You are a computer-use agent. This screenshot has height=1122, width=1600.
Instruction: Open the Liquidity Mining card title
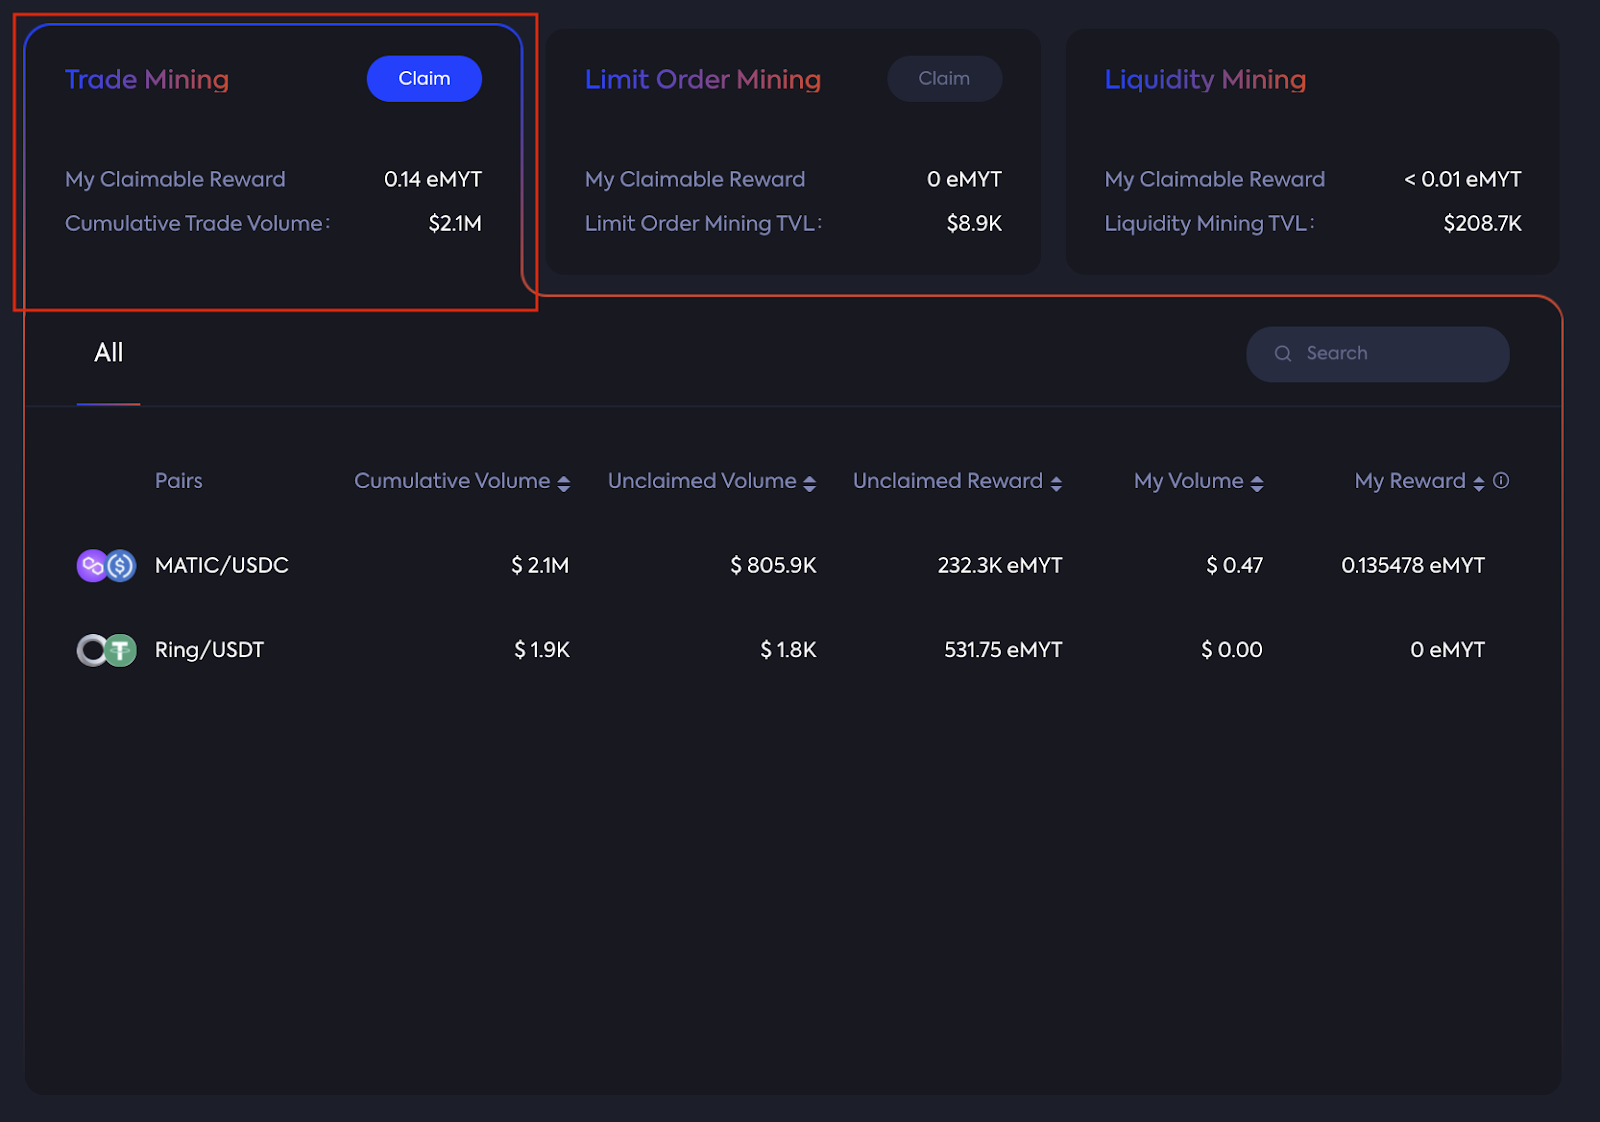(x=1205, y=79)
